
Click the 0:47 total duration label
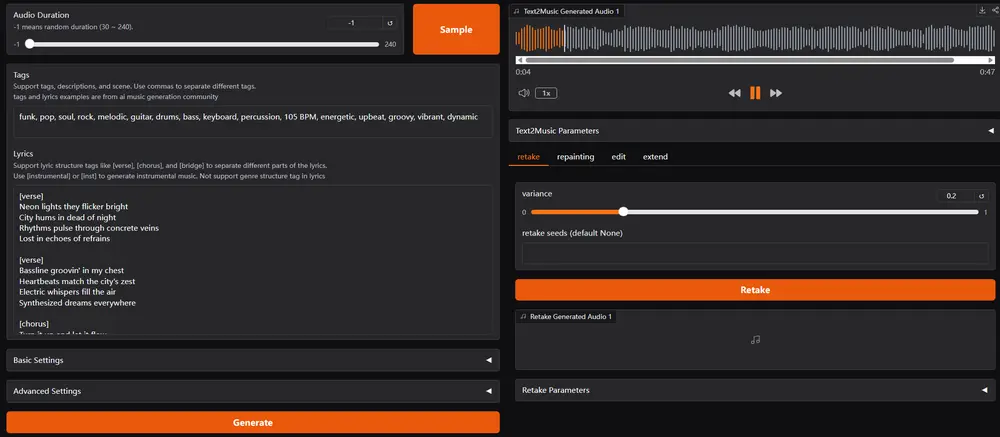(987, 72)
